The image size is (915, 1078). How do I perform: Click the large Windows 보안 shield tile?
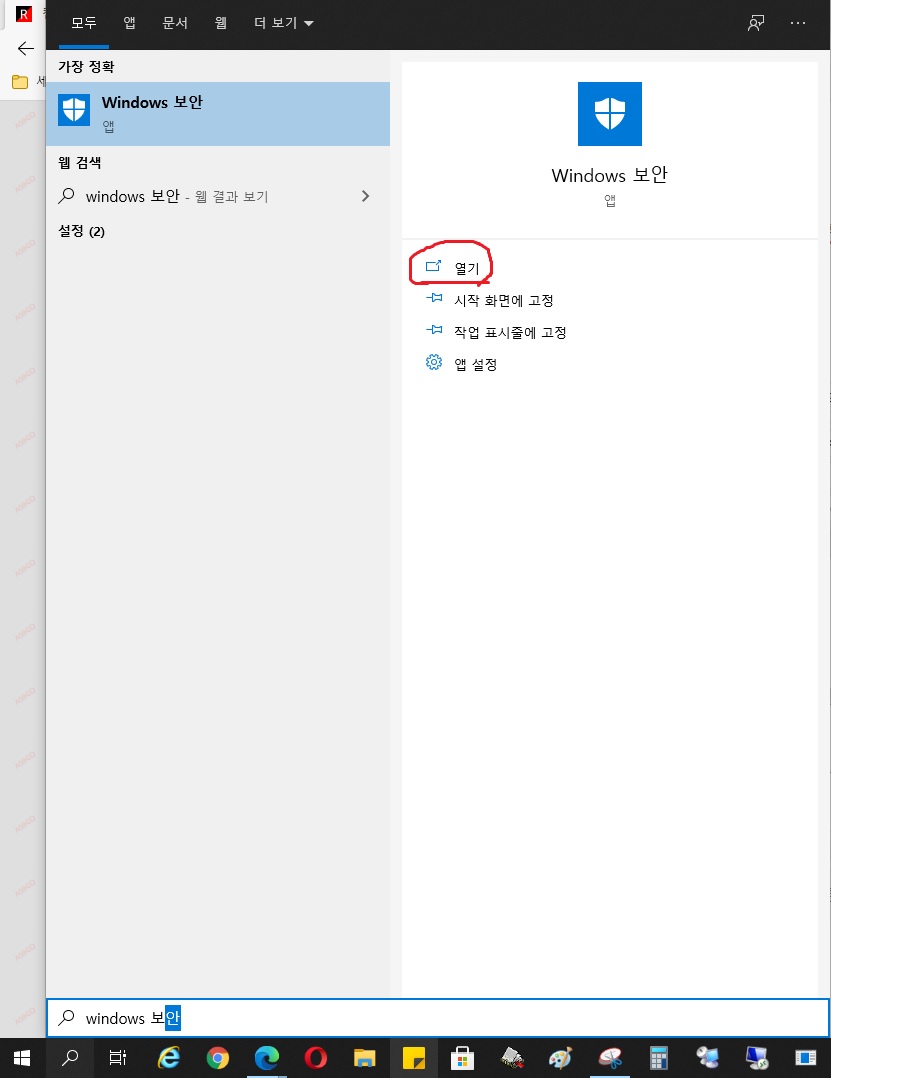pos(609,113)
